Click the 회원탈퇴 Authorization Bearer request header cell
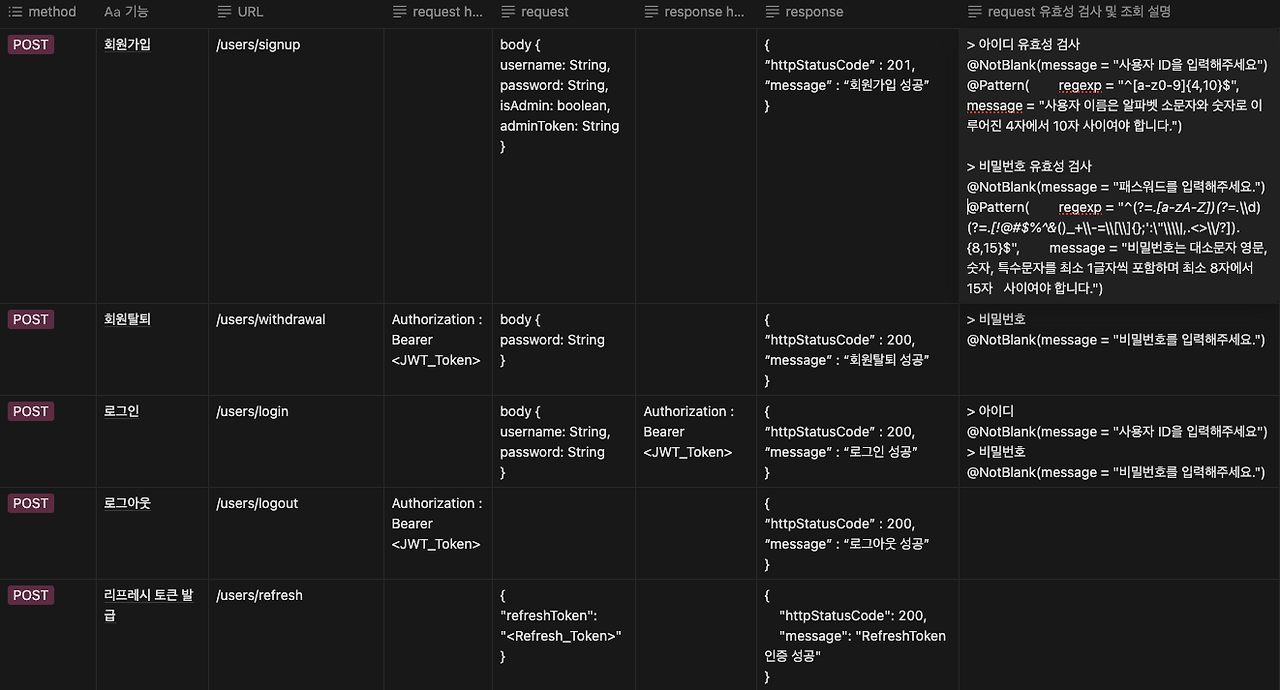This screenshot has width=1280, height=690. [438, 350]
